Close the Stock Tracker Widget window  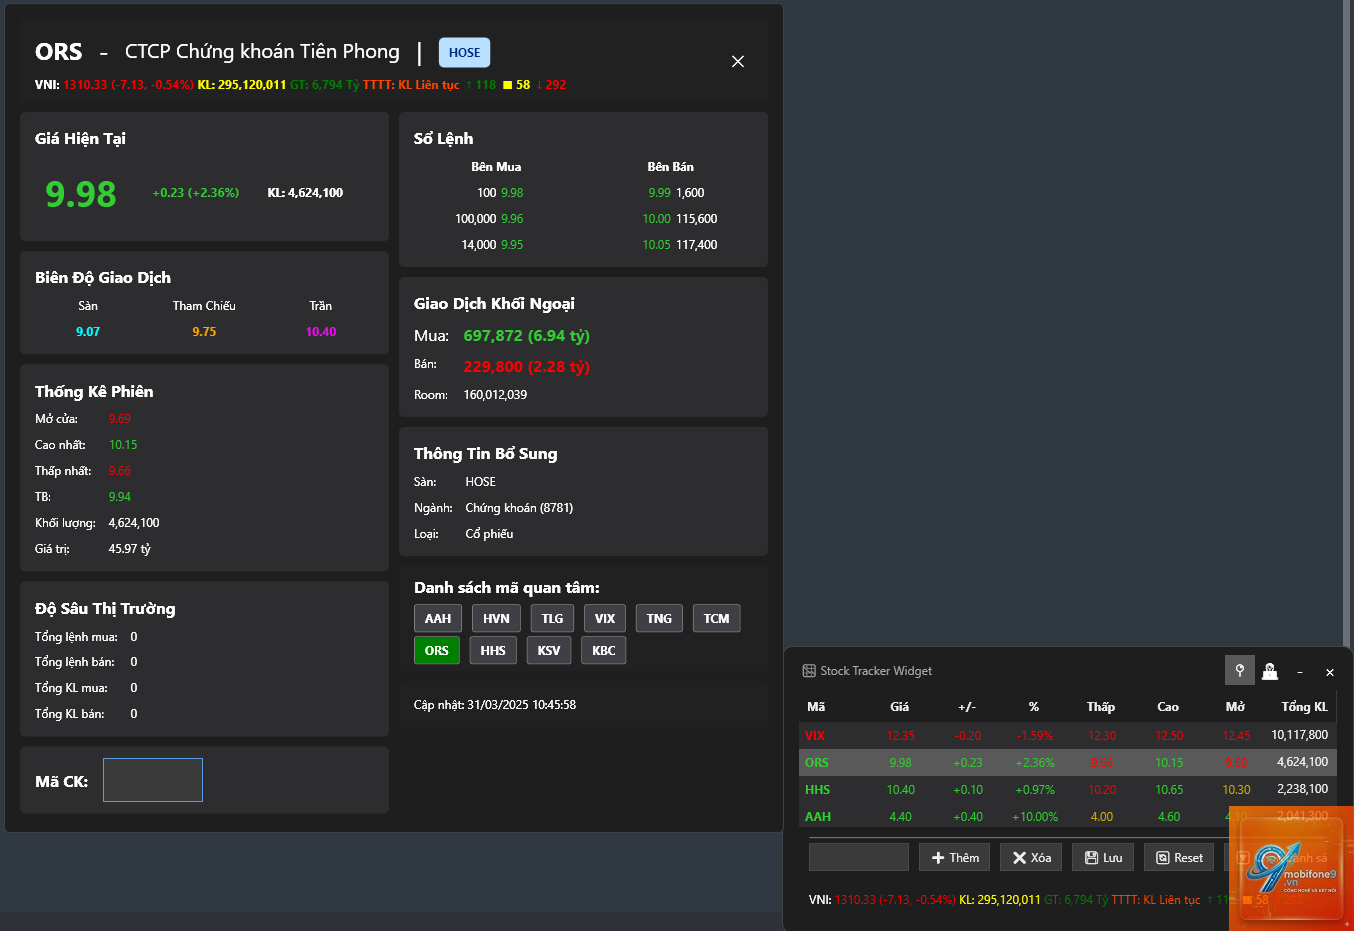click(1330, 672)
